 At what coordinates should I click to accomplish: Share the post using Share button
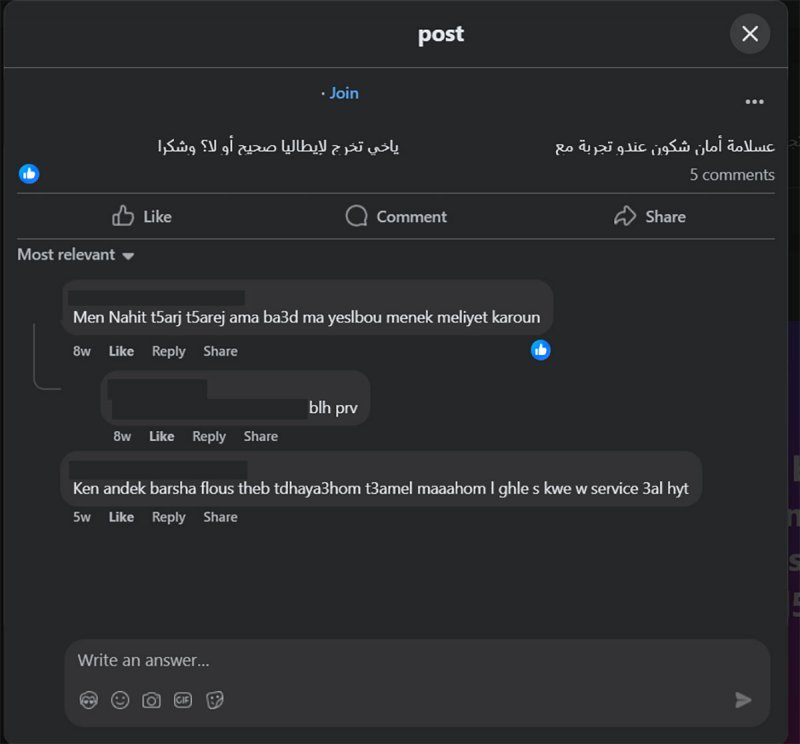[x=650, y=216]
